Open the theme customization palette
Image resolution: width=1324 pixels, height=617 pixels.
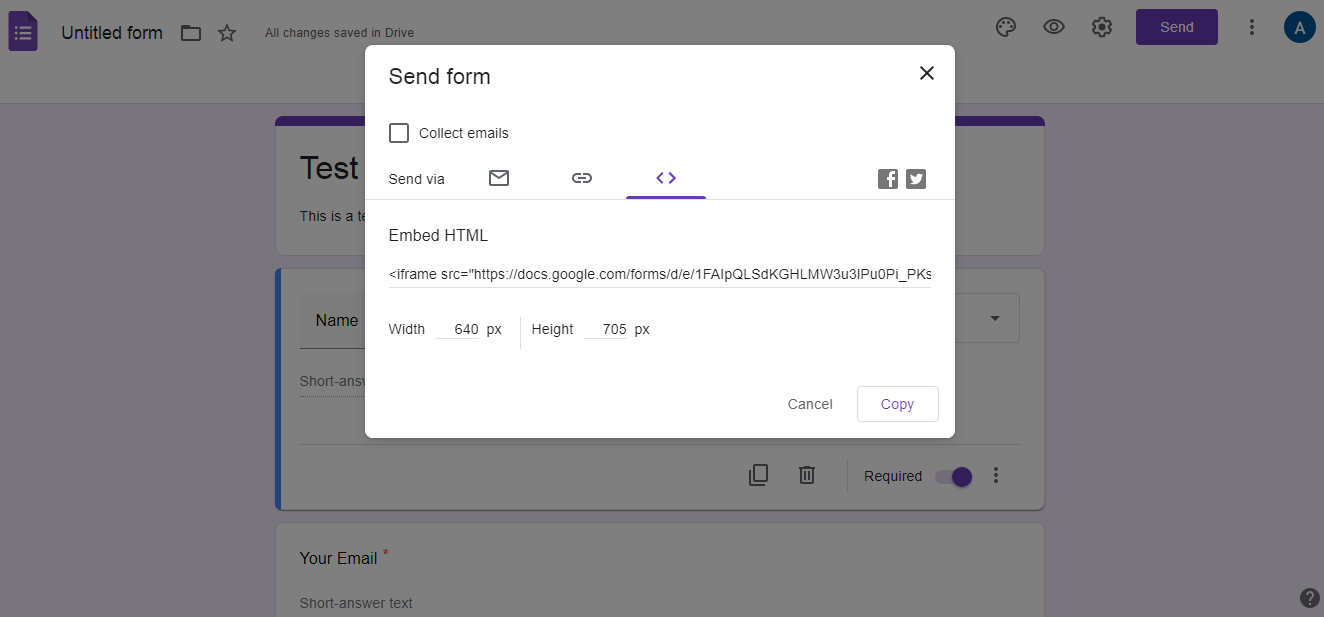[x=1006, y=27]
